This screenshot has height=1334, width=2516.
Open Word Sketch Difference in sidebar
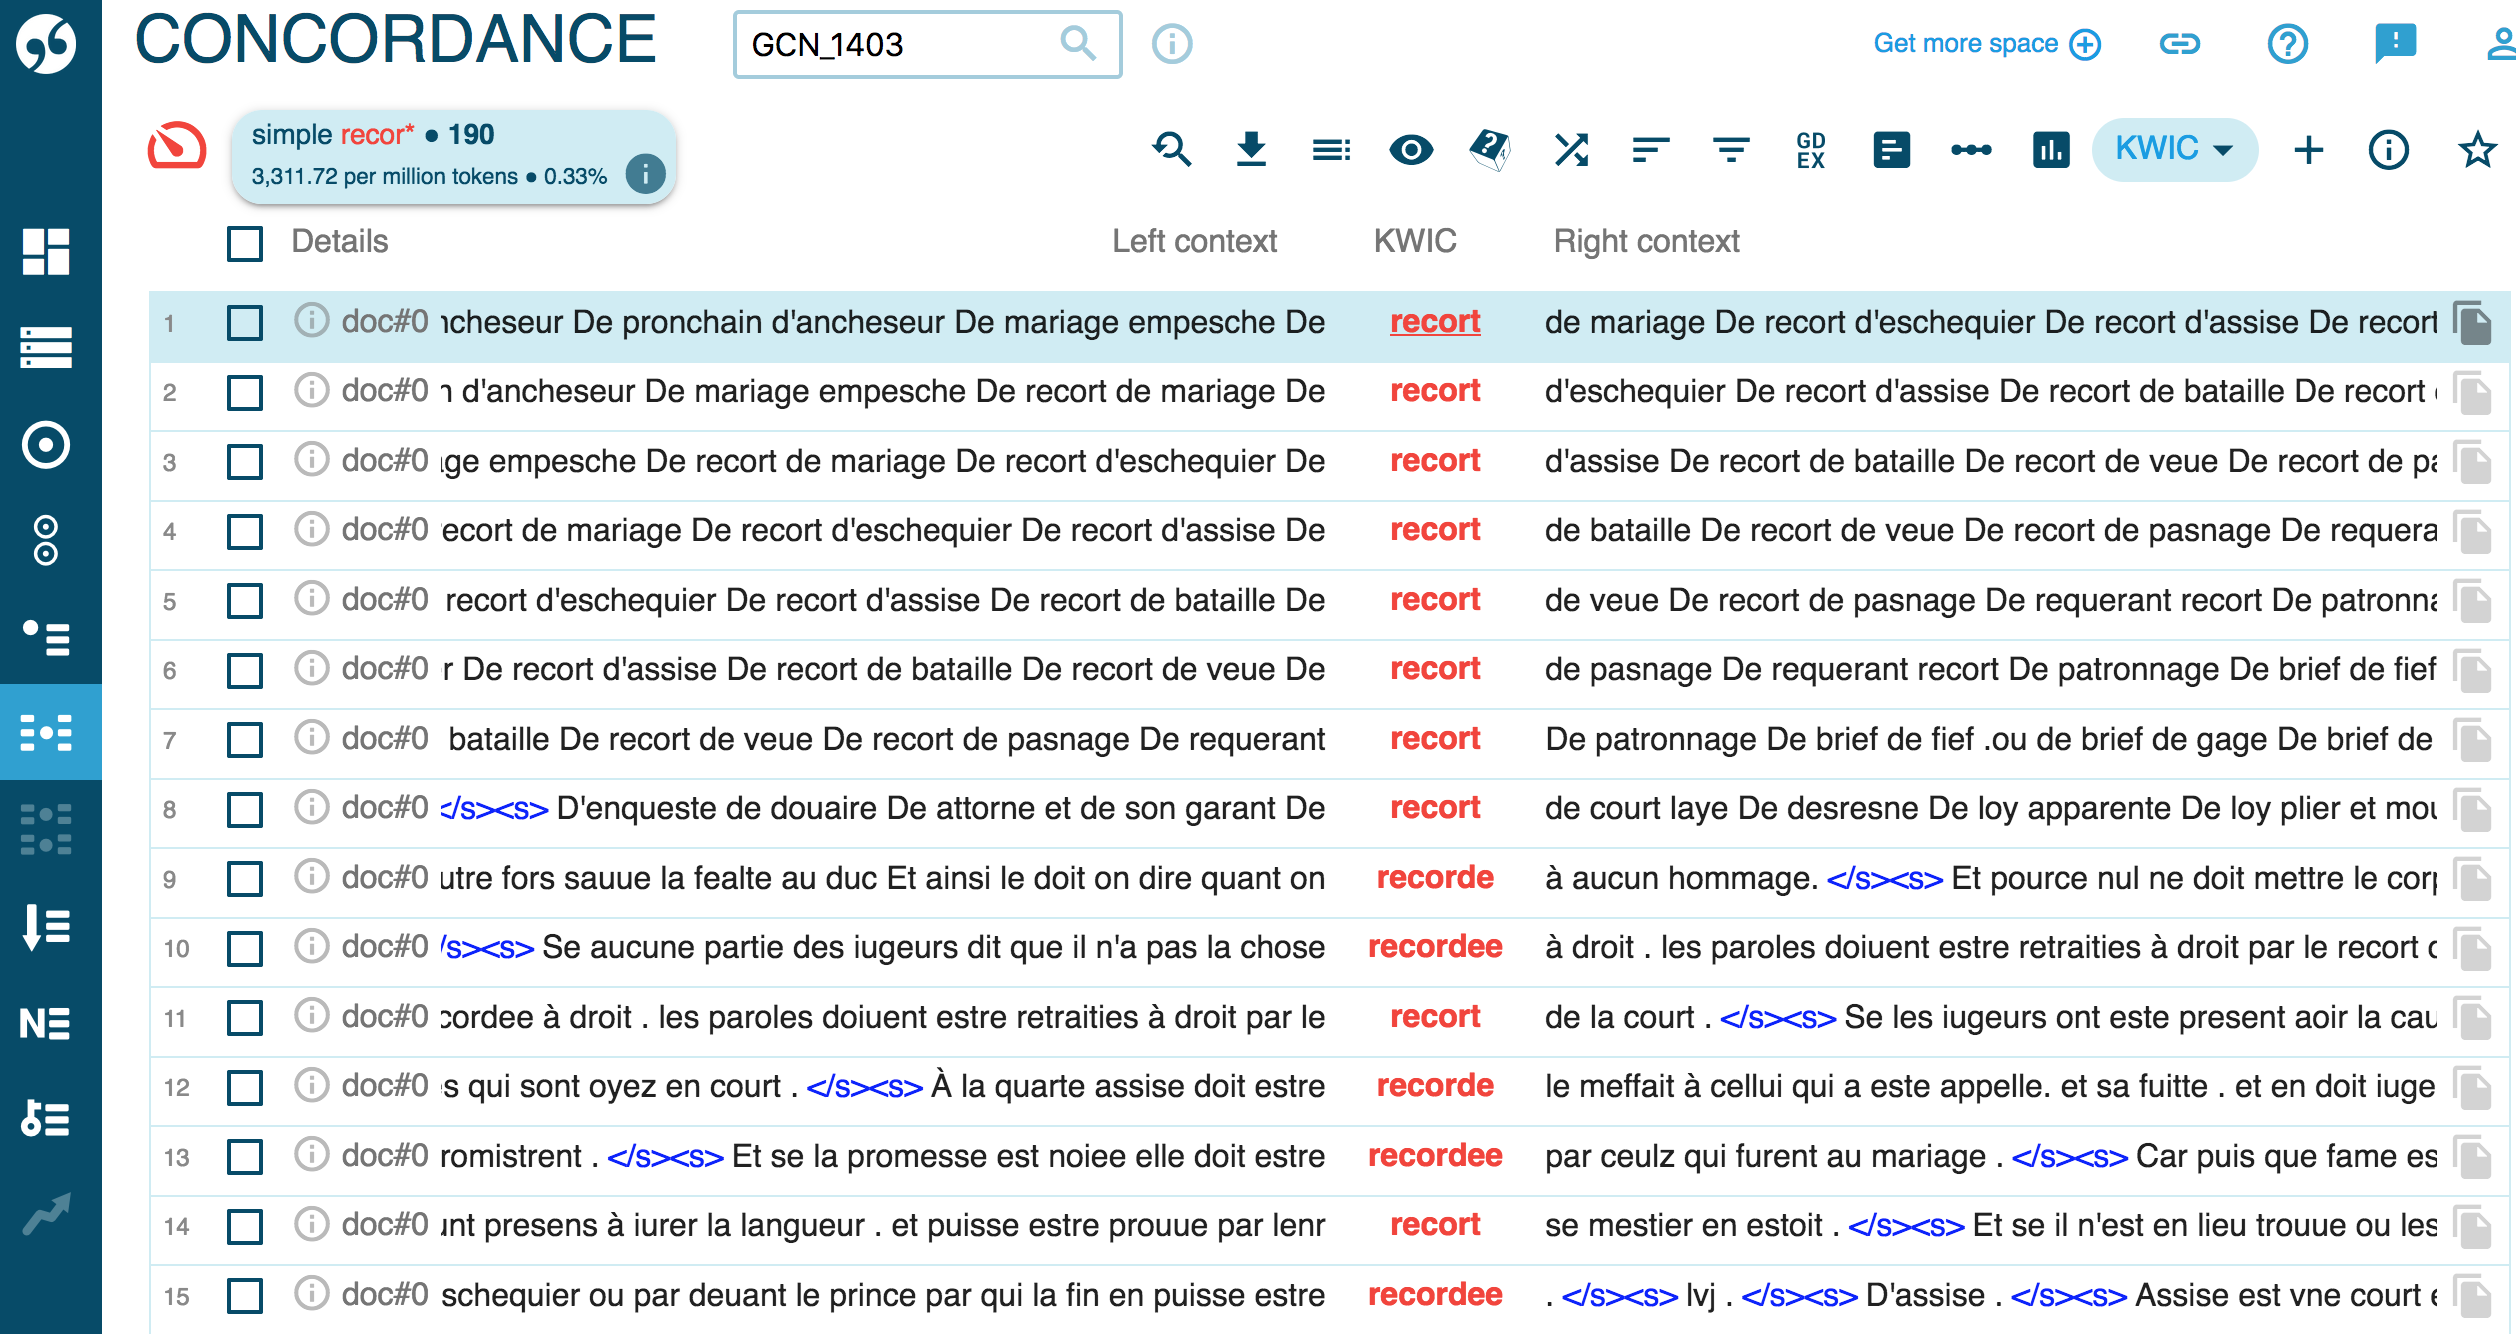coord(46,541)
